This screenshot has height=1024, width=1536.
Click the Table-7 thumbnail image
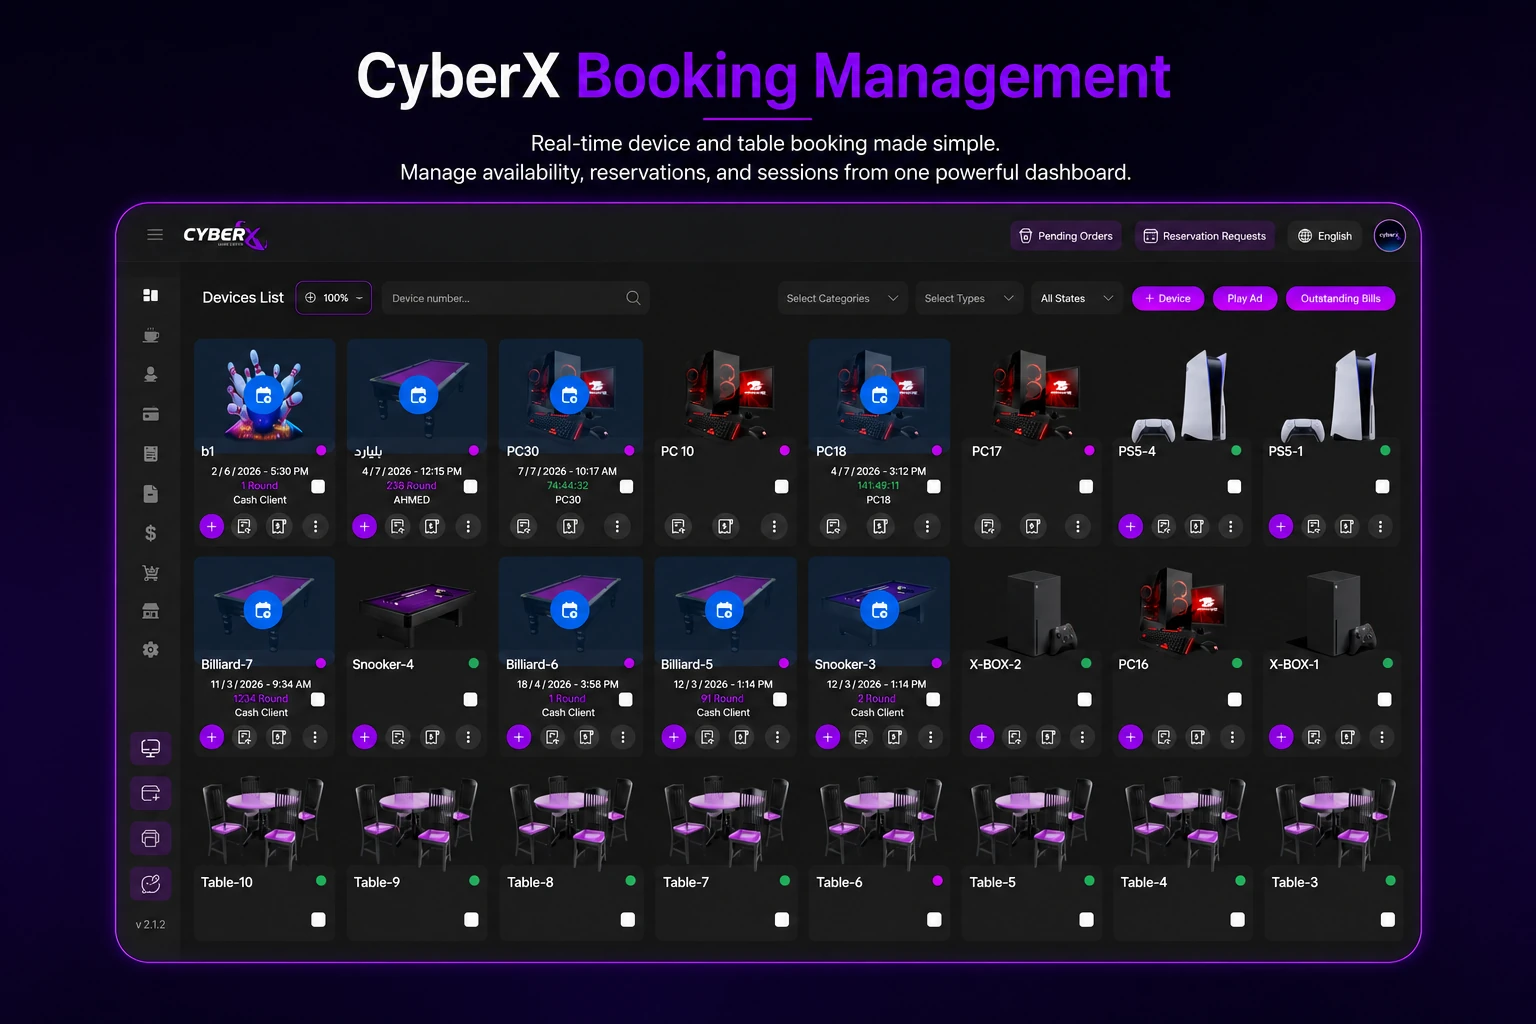pyautogui.click(x=726, y=822)
